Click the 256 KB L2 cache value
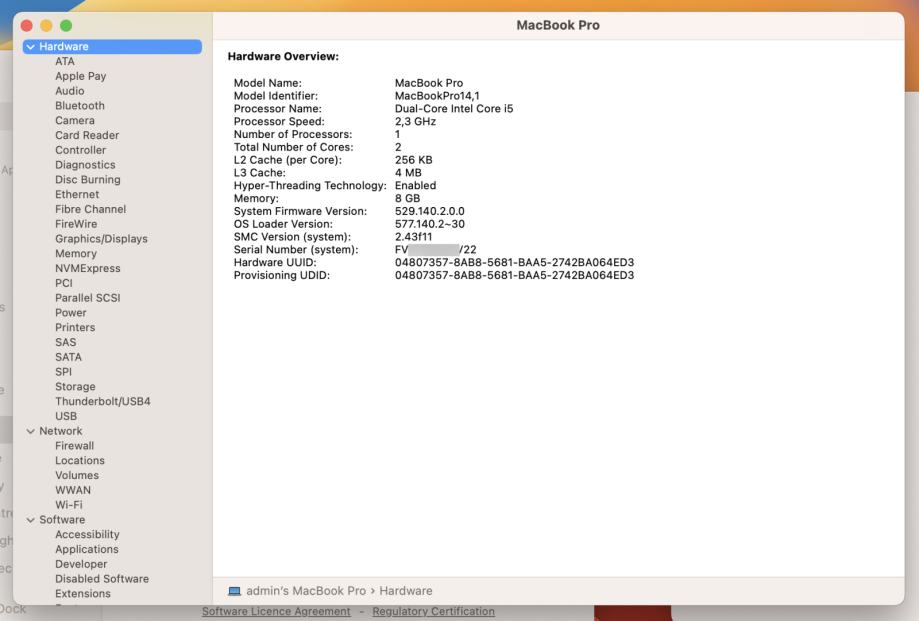The image size is (919, 621). [x=413, y=160]
